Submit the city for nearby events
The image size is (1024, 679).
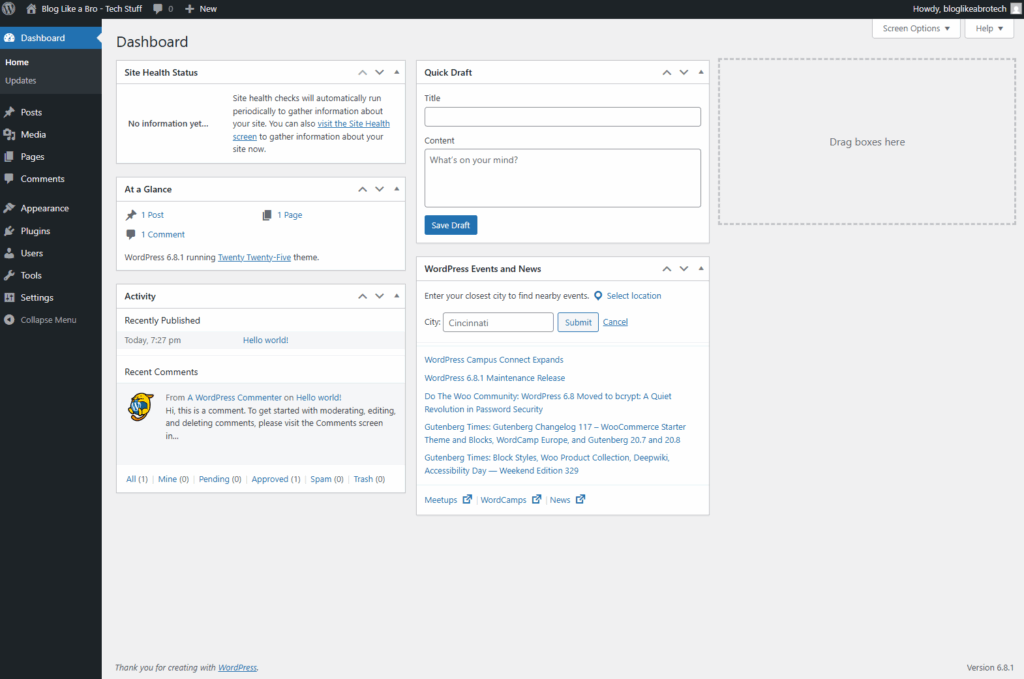[578, 323]
